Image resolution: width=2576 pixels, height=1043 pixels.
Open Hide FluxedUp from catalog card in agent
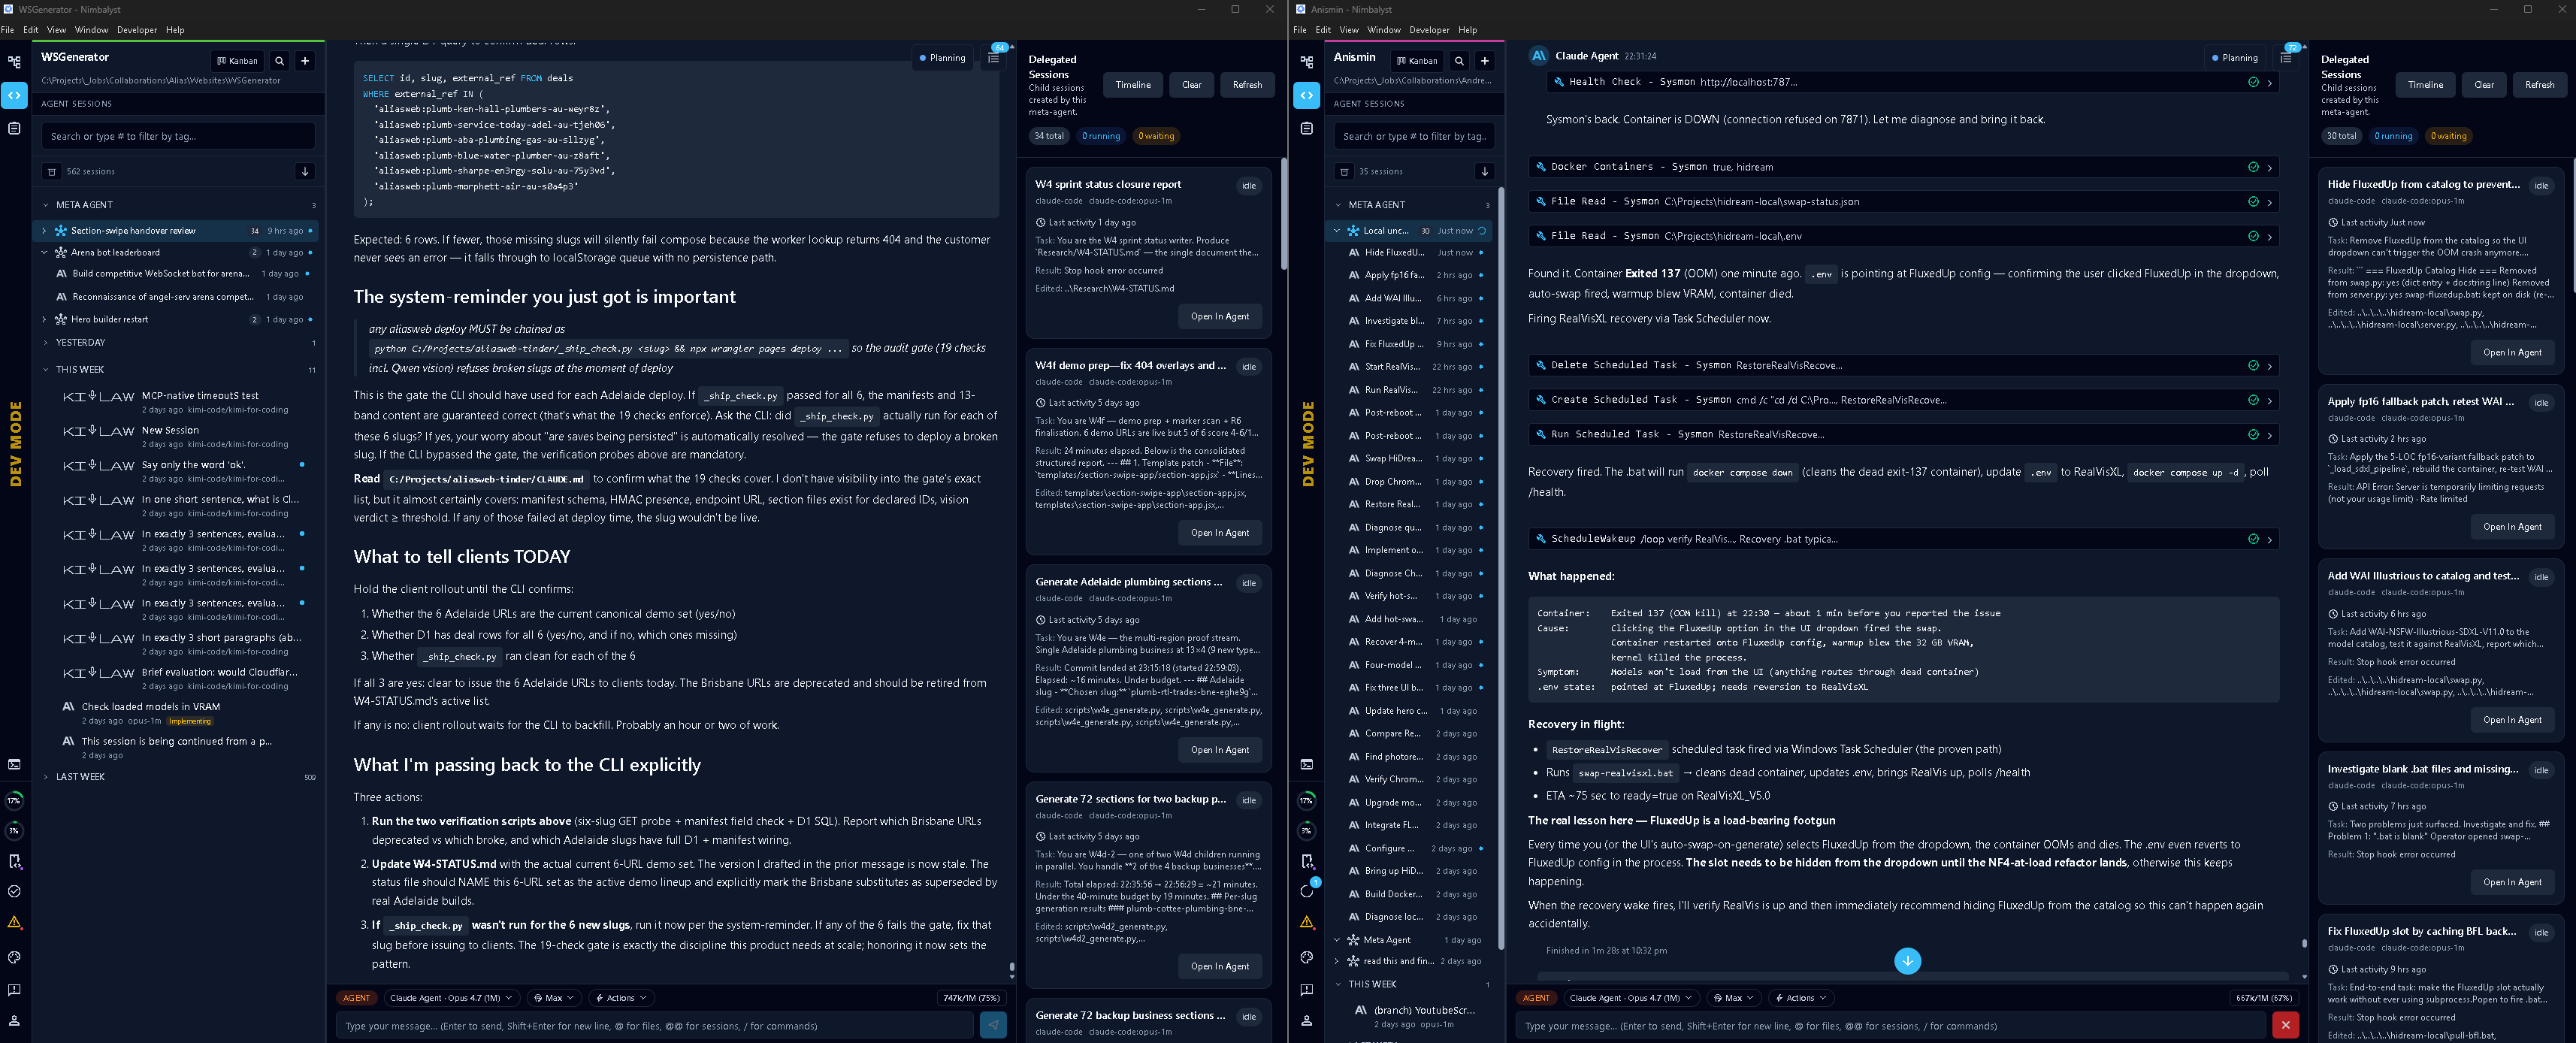point(2511,352)
